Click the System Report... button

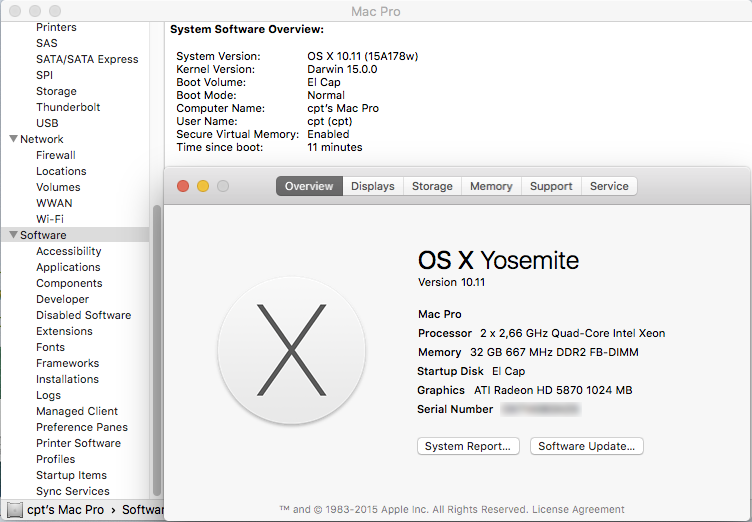coord(468,446)
